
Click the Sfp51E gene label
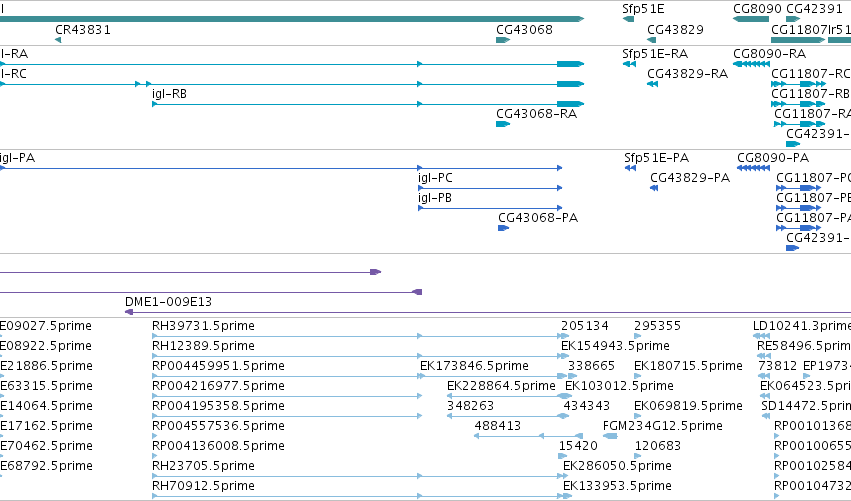pos(643,9)
